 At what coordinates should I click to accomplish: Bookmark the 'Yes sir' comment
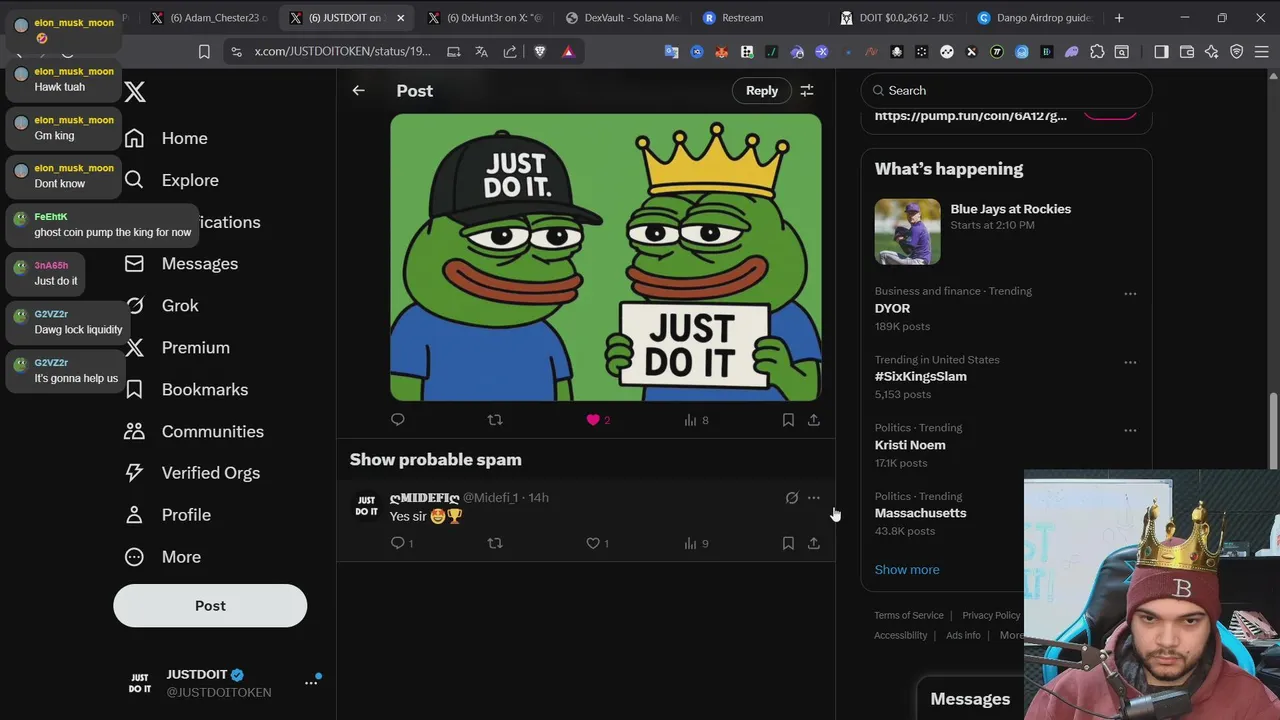[x=788, y=543]
